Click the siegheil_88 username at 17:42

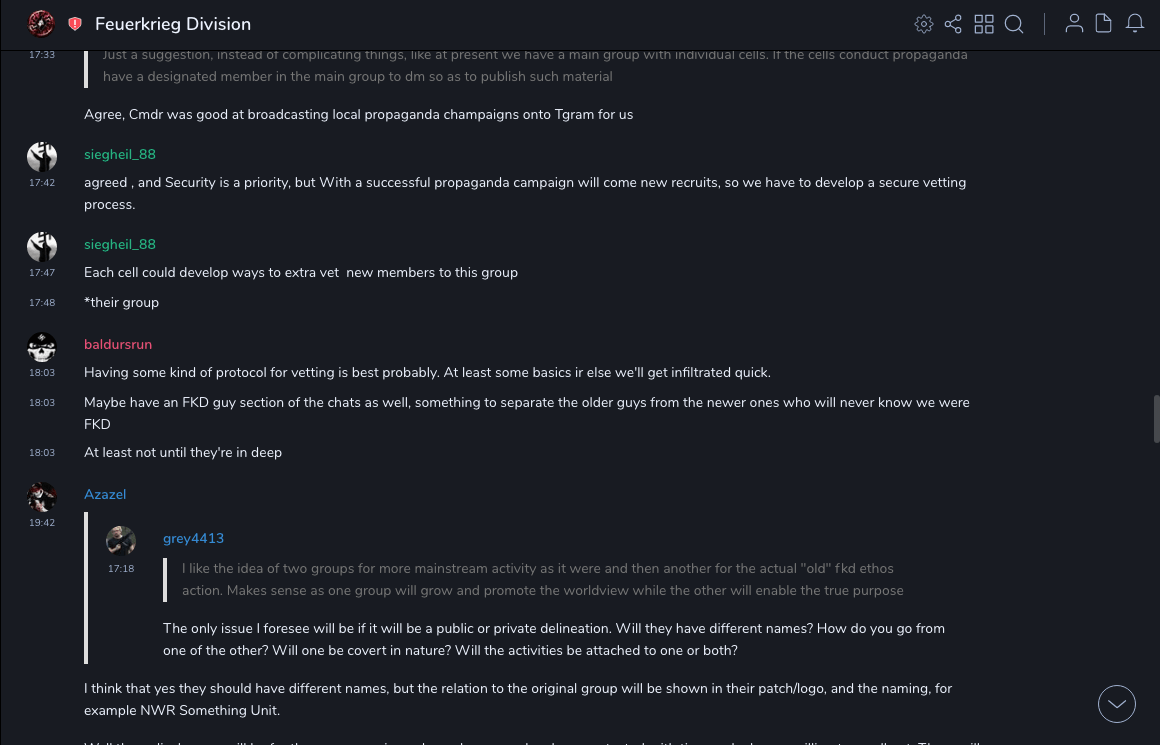(120, 155)
